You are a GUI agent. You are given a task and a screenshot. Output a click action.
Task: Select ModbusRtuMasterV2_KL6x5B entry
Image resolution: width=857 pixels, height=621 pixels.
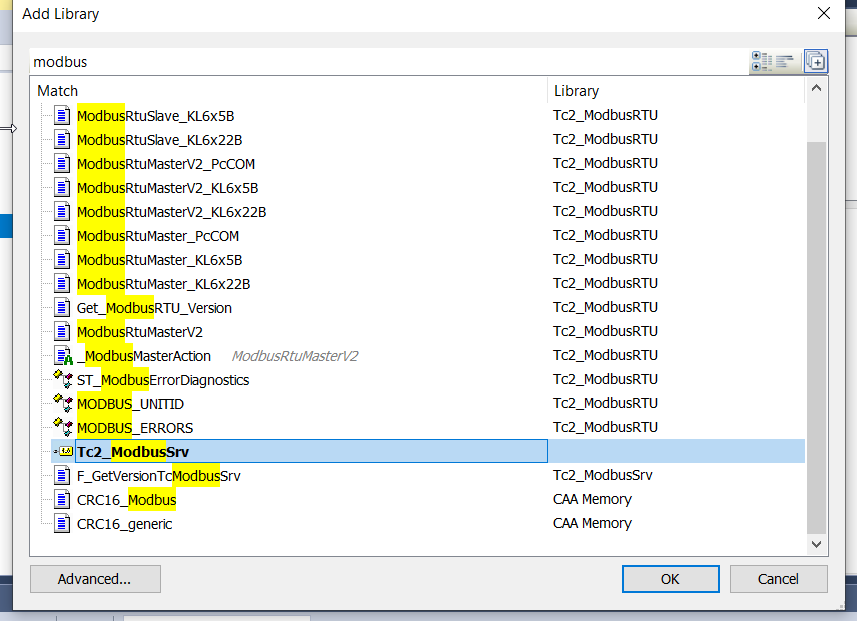(167, 188)
